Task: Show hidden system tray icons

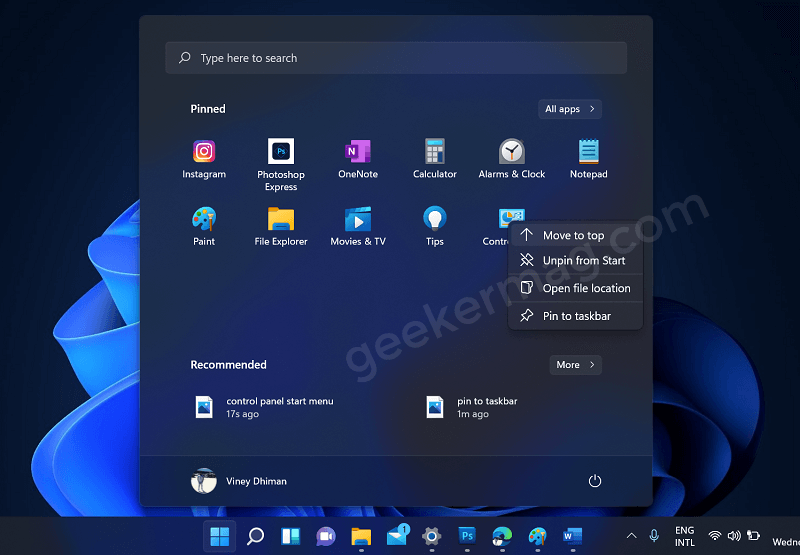Action: (x=631, y=536)
